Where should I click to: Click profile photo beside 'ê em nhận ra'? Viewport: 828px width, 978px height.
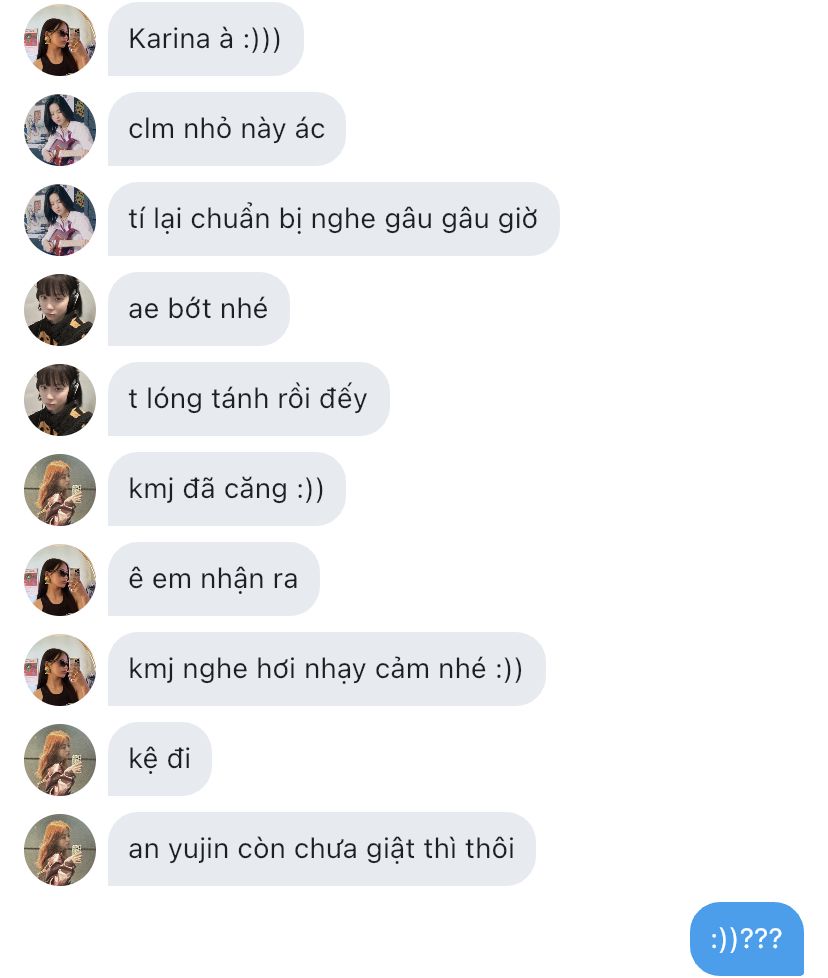[60, 580]
